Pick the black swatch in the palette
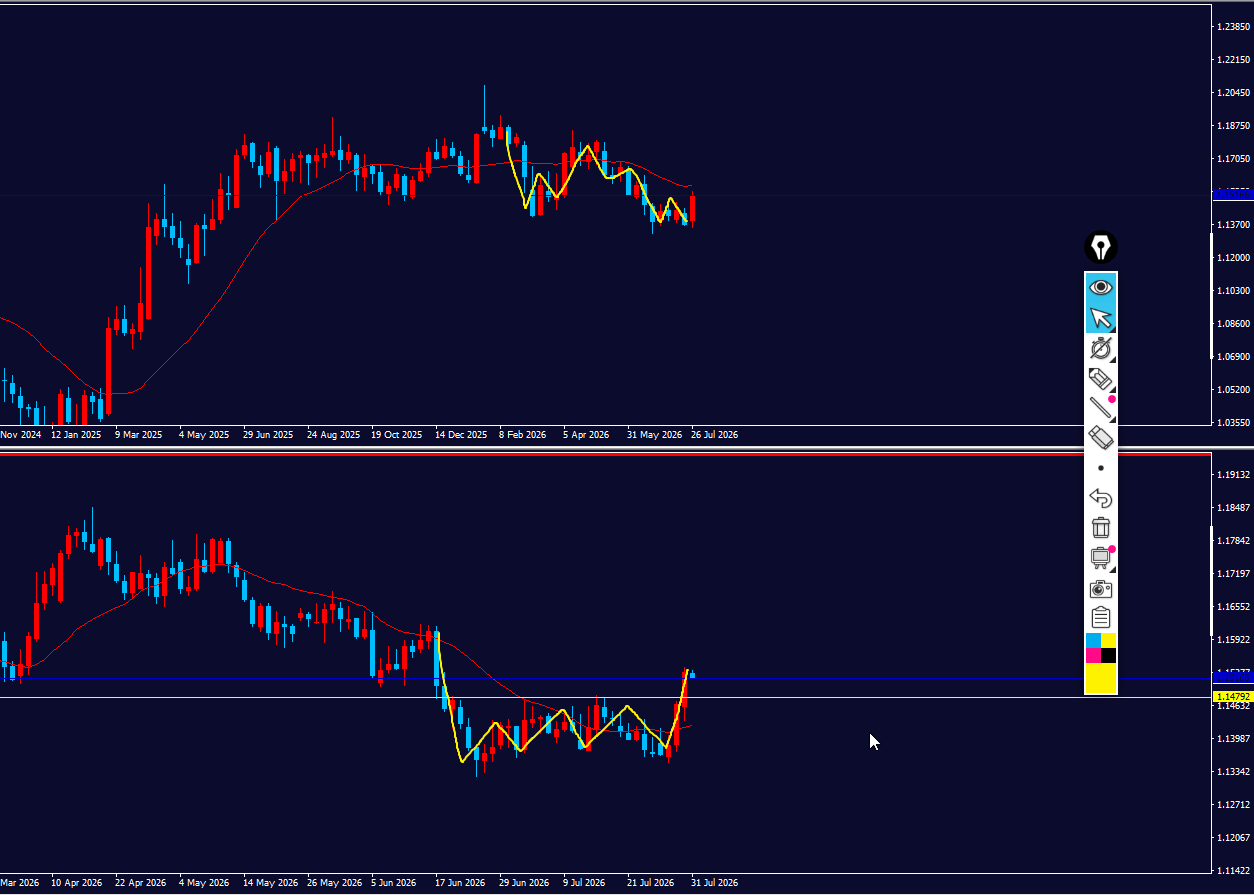Image resolution: width=1254 pixels, height=895 pixels. pyautogui.click(x=1109, y=655)
